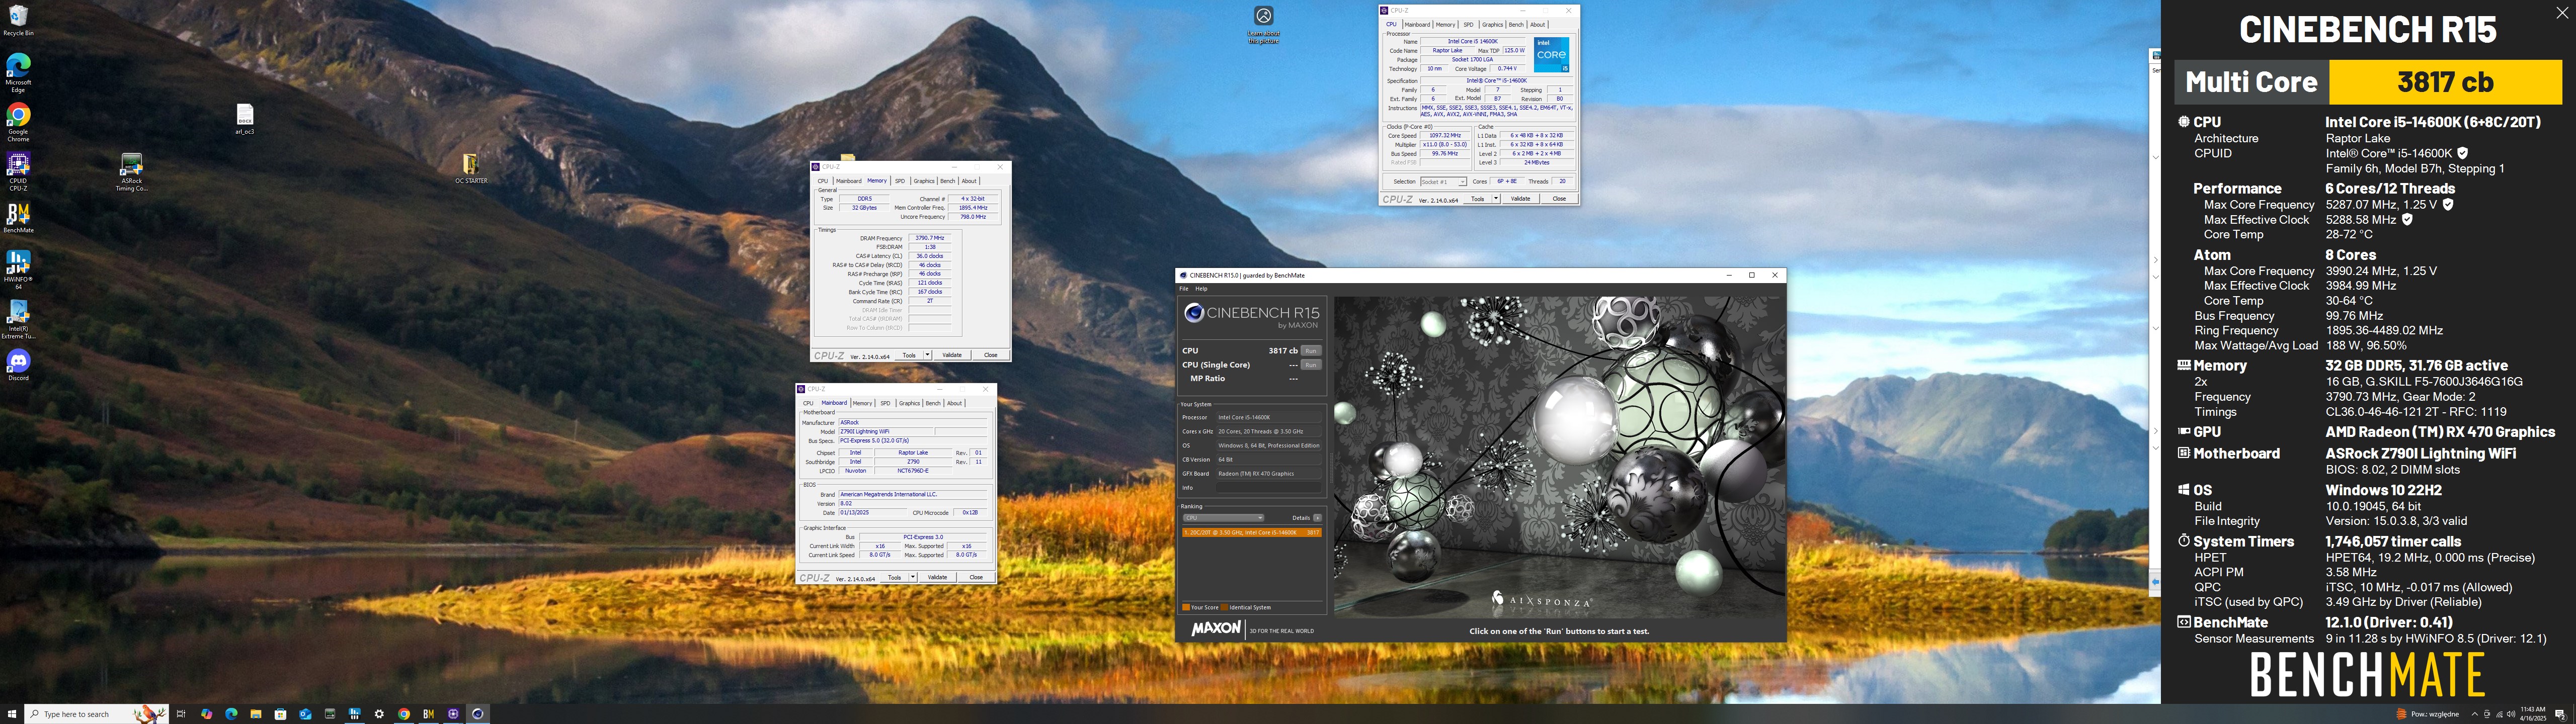
Task: Open Microsoft Store from the taskbar
Action: (280, 714)
